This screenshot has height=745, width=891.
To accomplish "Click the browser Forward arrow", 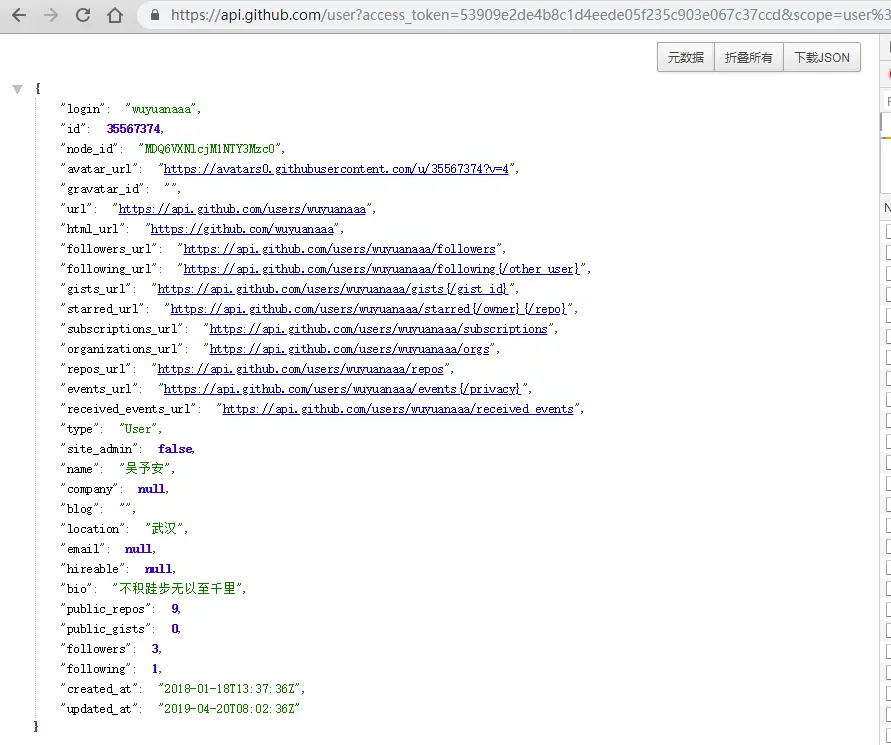I will click(51, 15).
